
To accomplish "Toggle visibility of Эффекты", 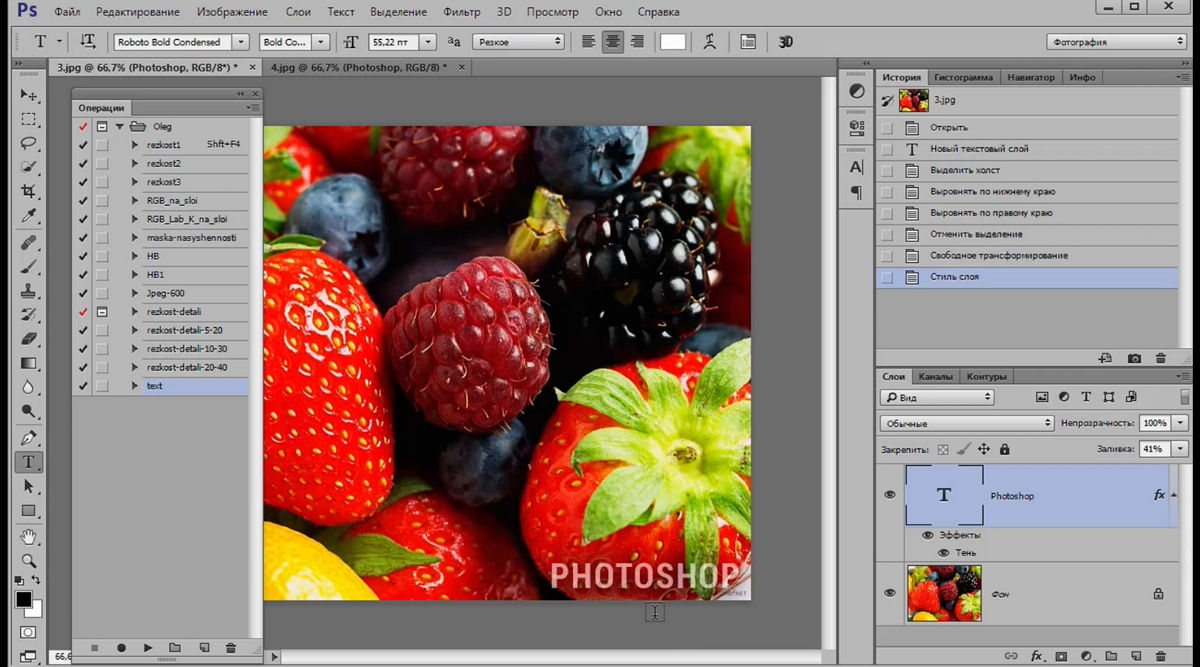I will [928, 535].
